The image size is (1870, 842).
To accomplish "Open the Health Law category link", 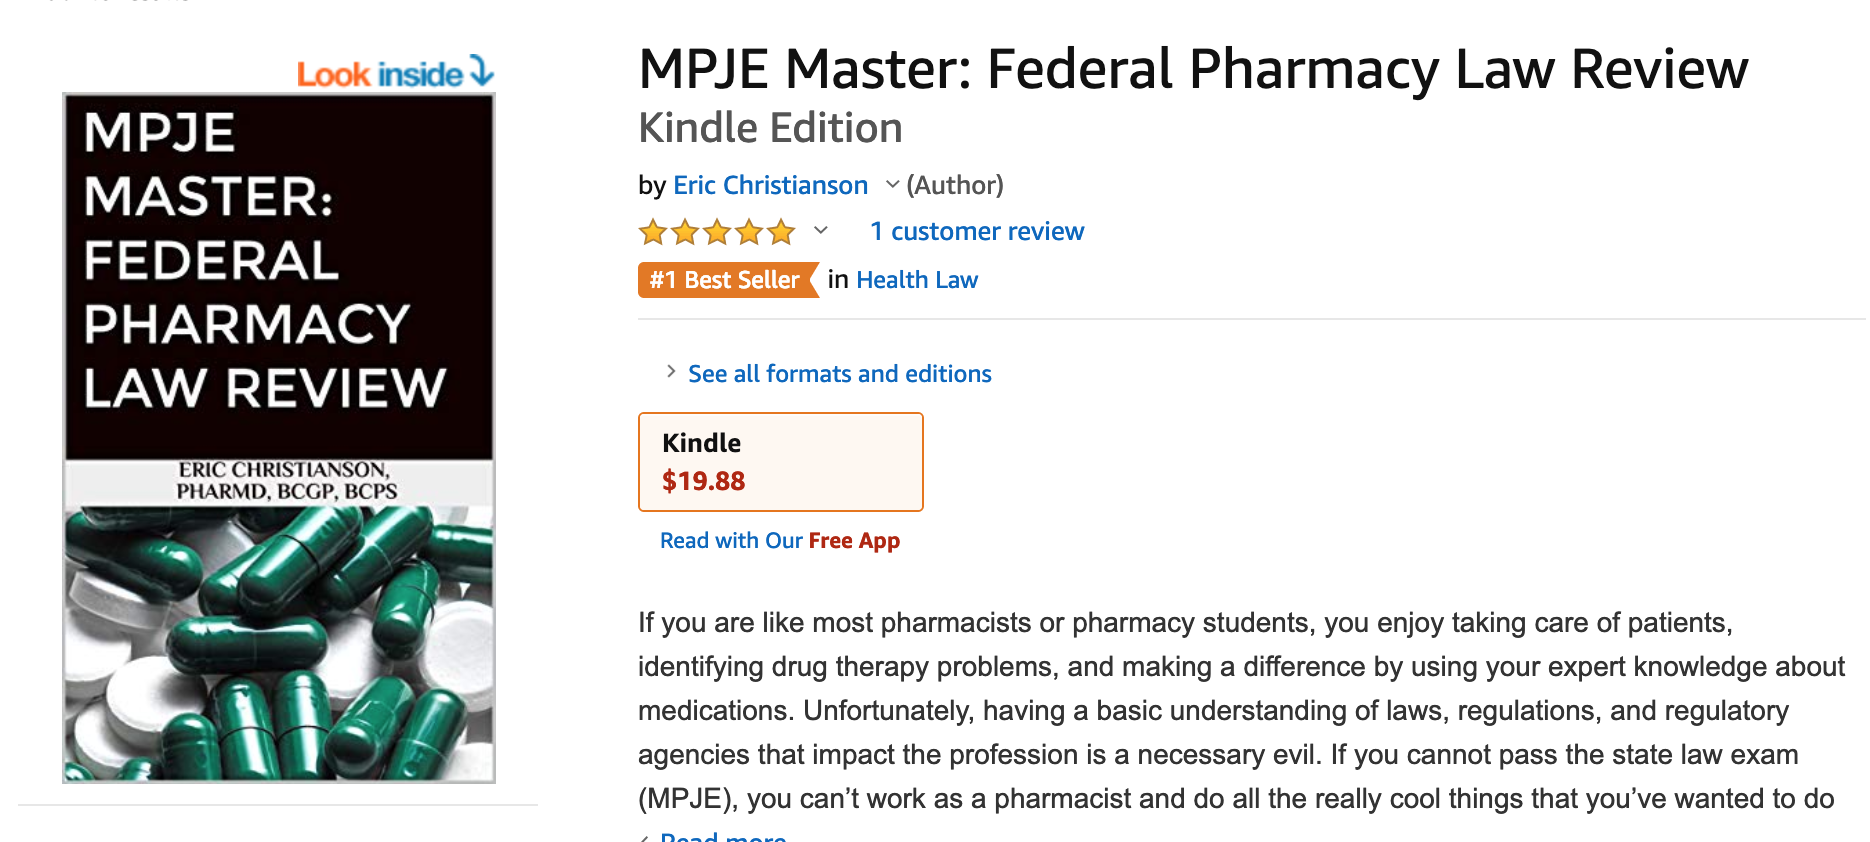I will click(x=917, y=280).
